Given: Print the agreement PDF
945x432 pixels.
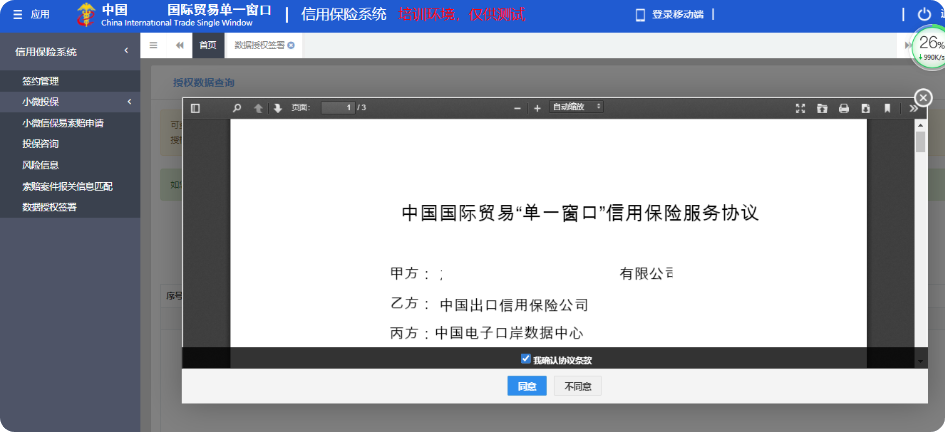Looking at the screenshot, I should click(x=843, y=108).
